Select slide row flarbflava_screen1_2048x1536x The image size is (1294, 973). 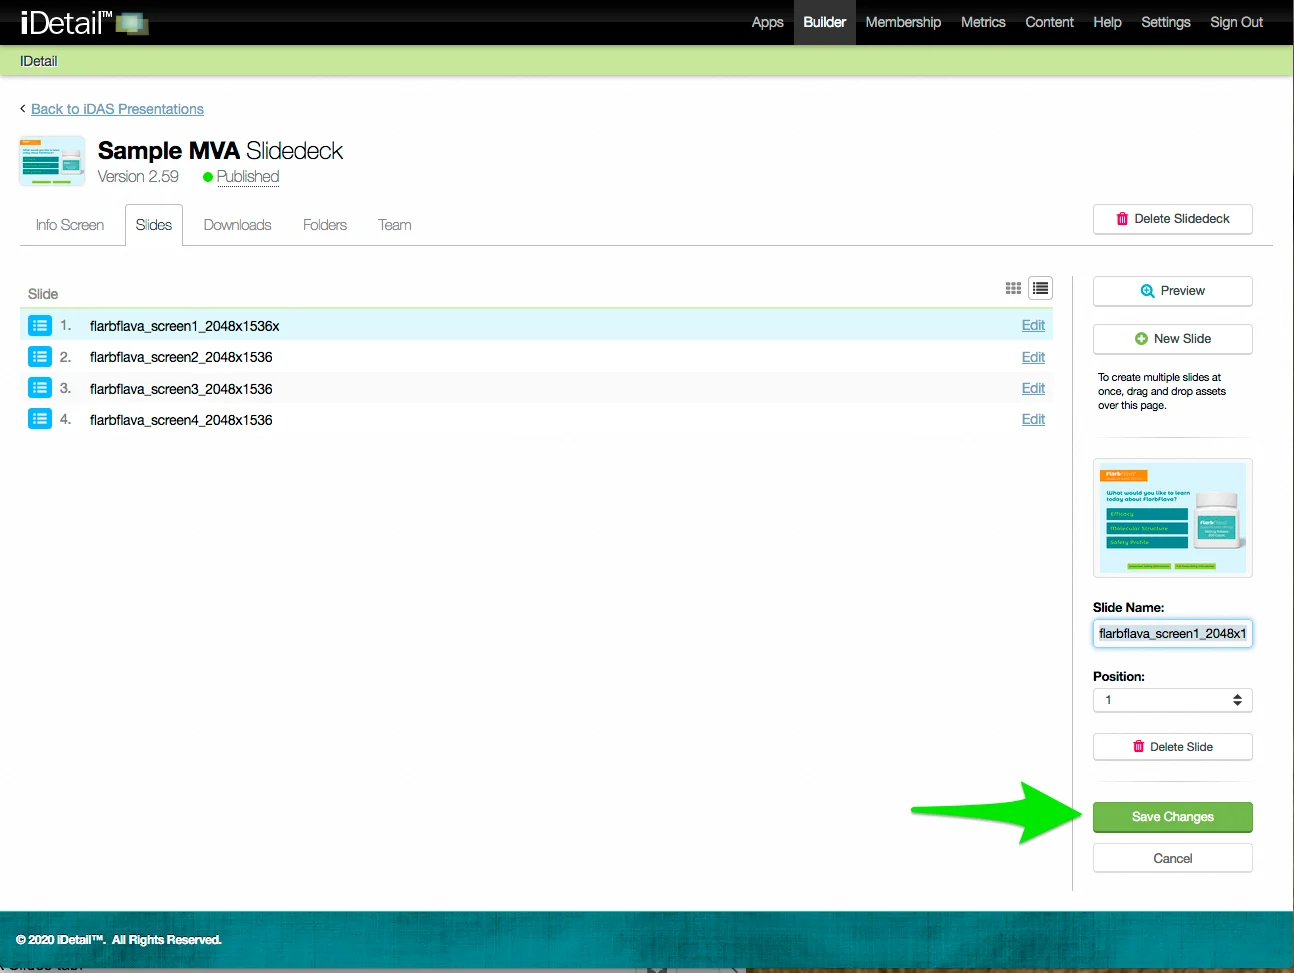click(x=536, y=325)
